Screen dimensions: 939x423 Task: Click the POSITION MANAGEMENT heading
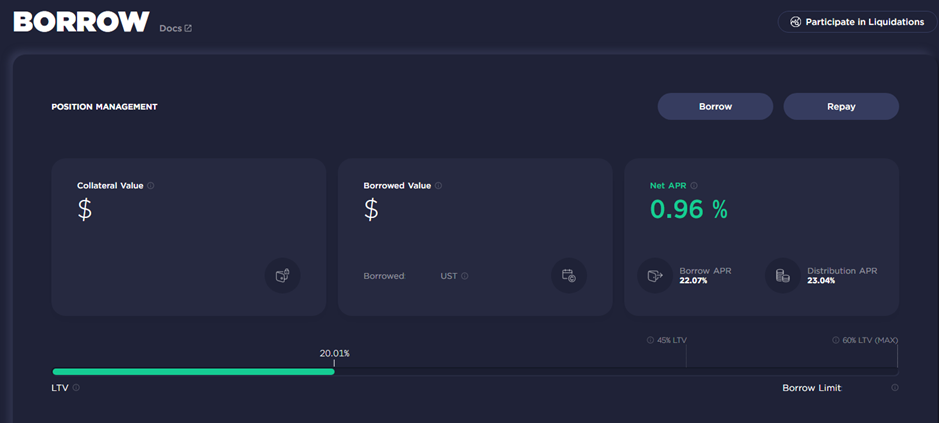tap(104, 107)
